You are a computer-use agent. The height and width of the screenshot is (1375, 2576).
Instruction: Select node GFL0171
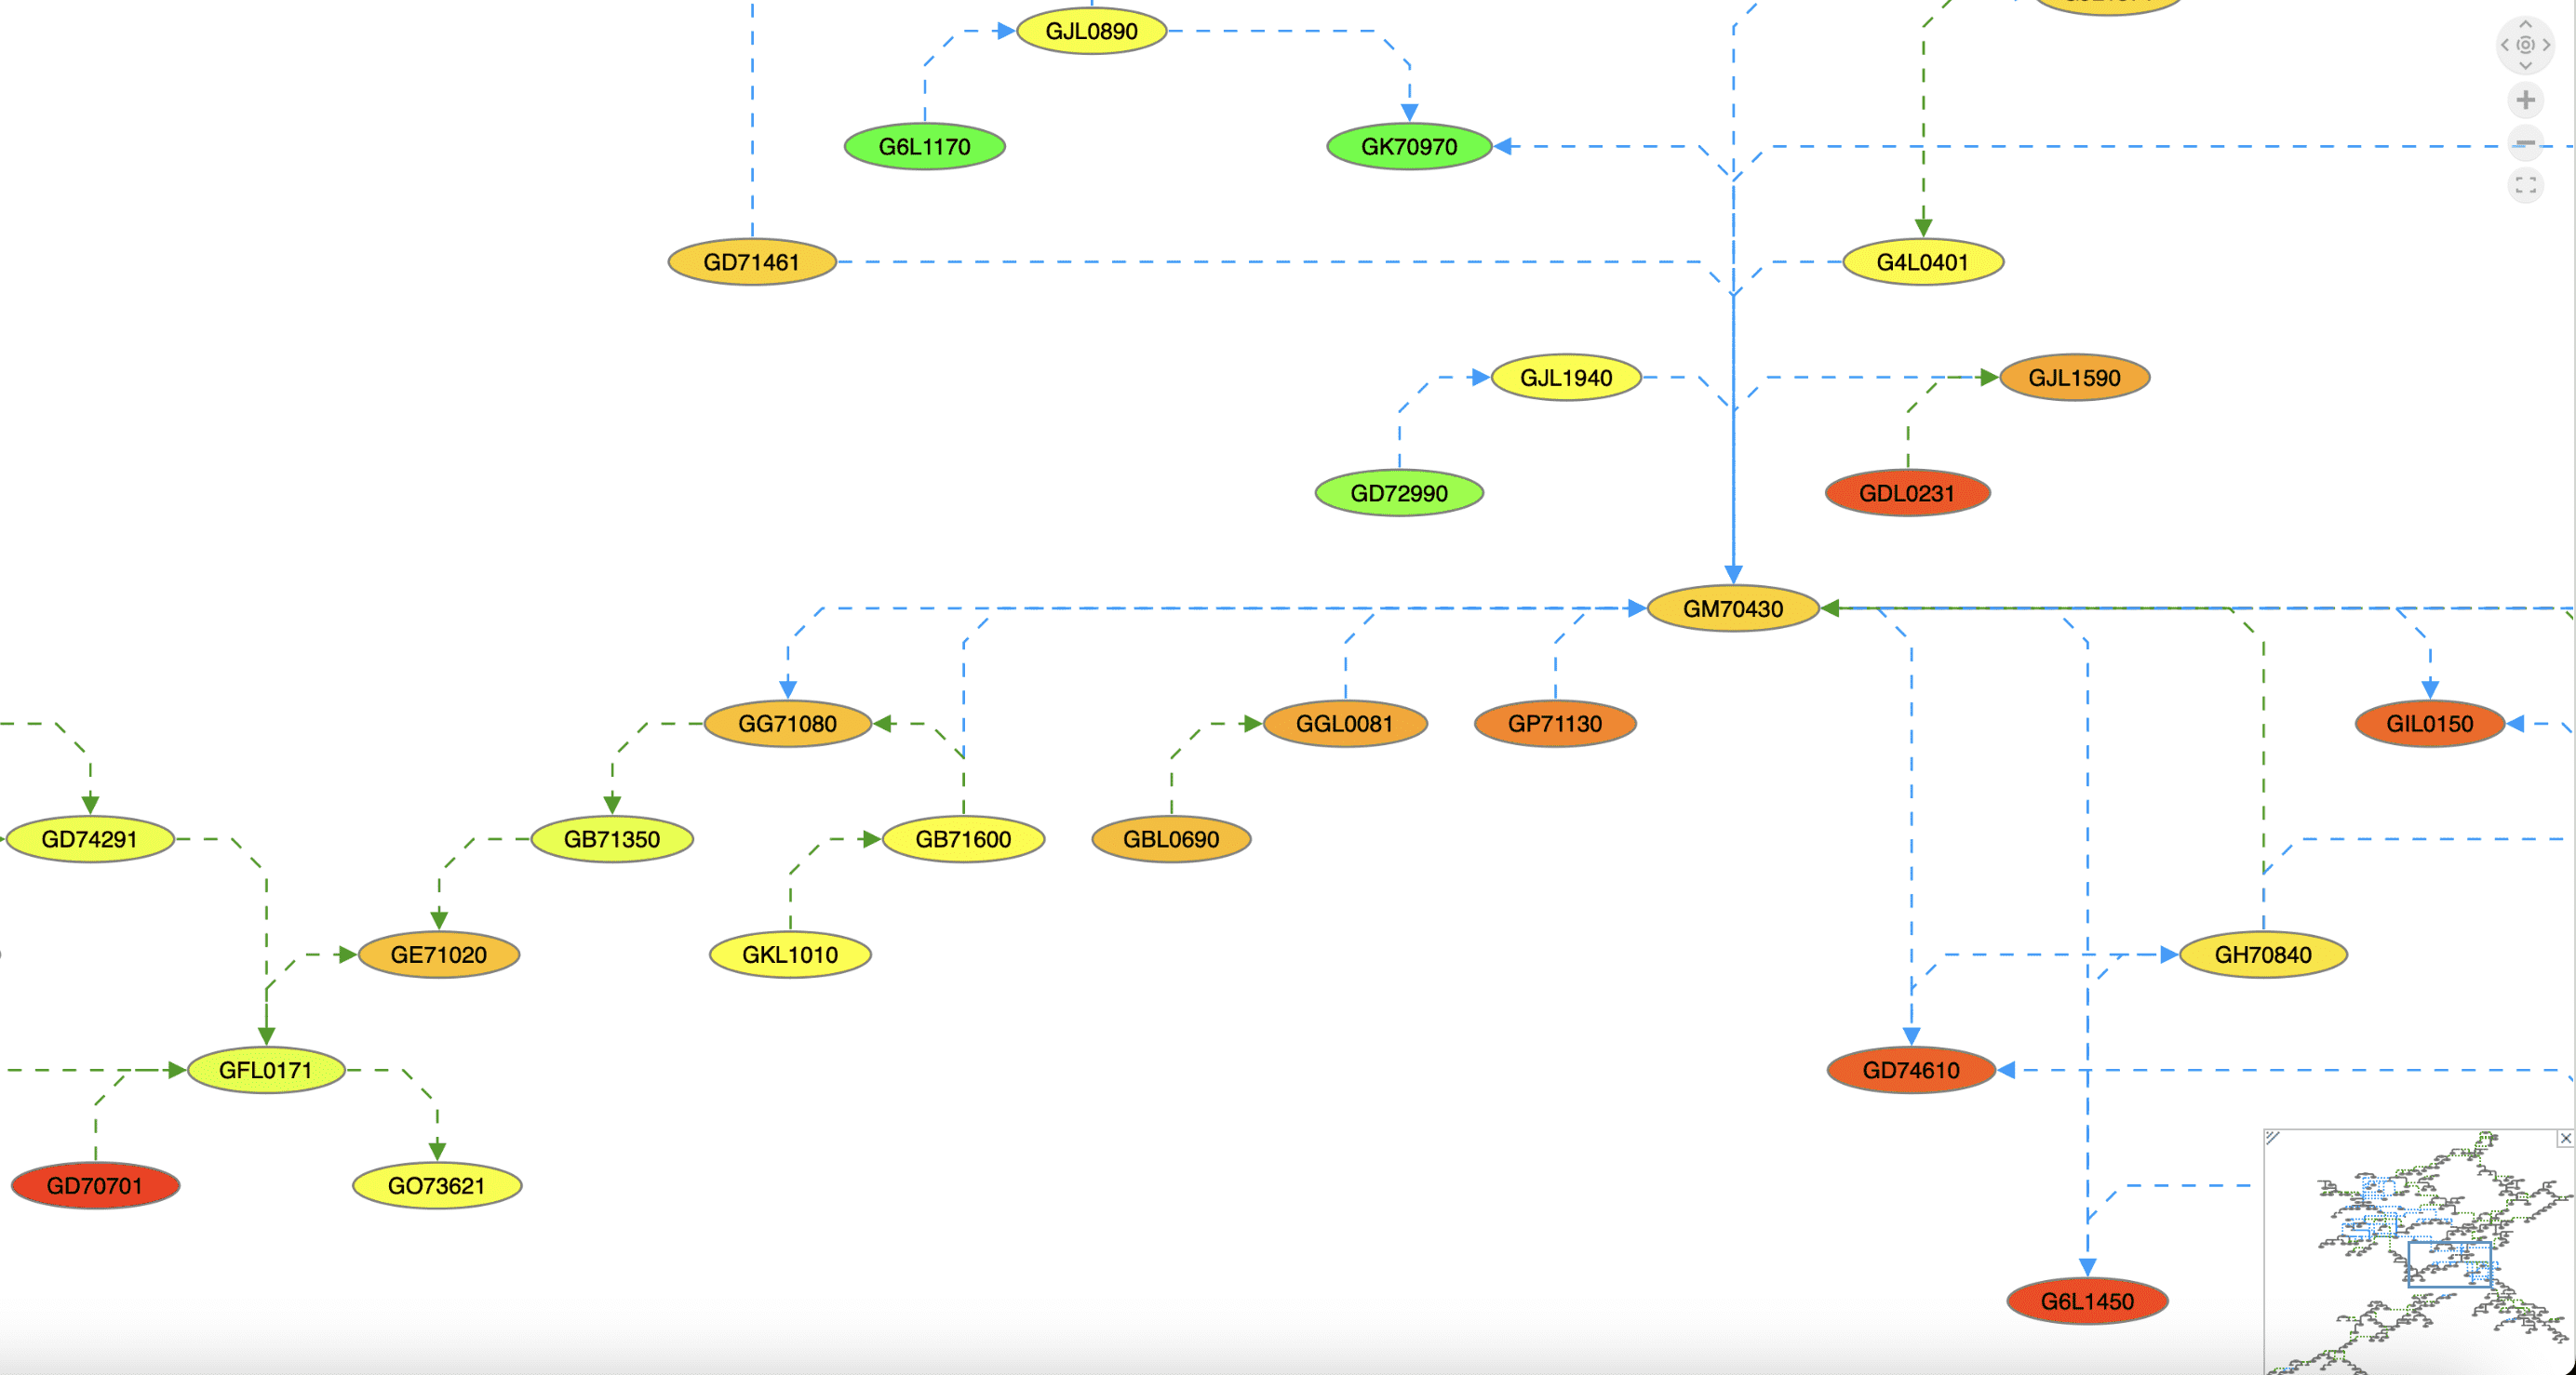click(266, 1070)
